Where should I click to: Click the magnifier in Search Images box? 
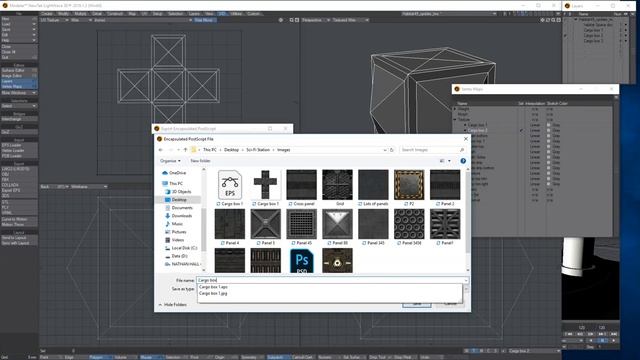pos(462,150)
